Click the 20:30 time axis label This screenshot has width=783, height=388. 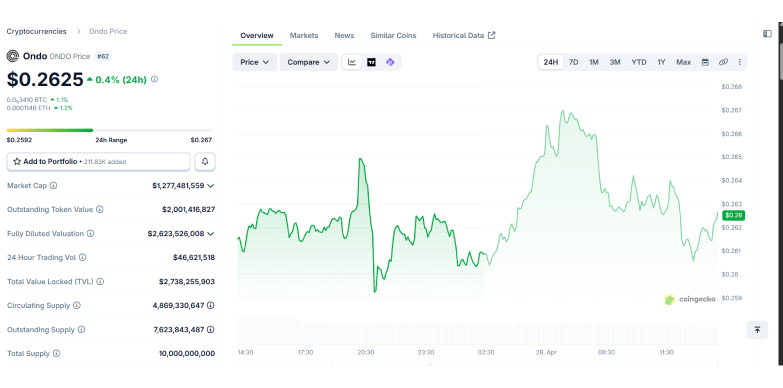click(366, 352)
